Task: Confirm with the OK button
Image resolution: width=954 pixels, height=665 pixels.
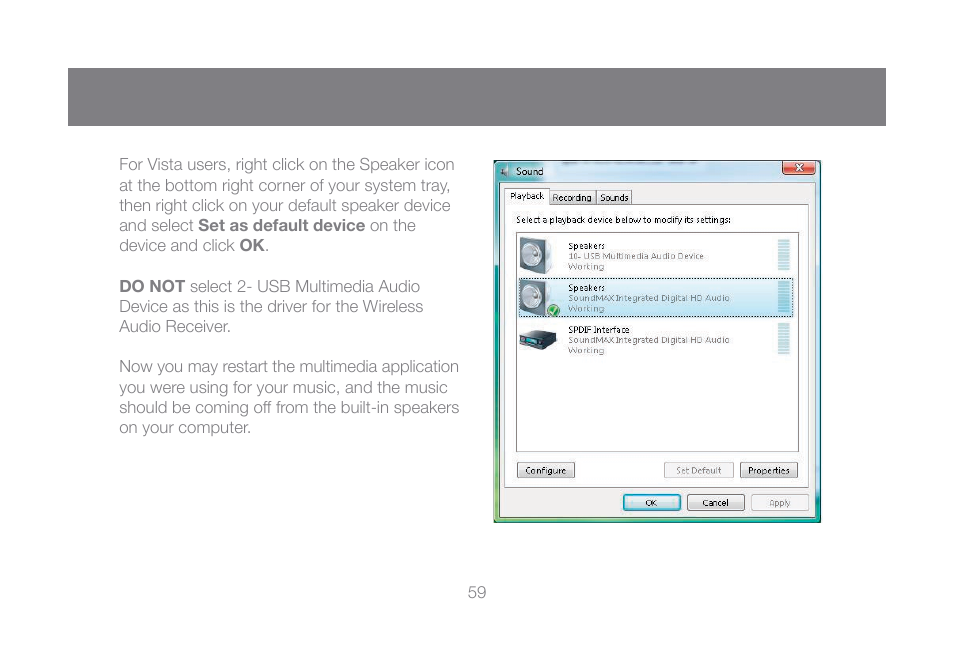Action: pos(652,503)
